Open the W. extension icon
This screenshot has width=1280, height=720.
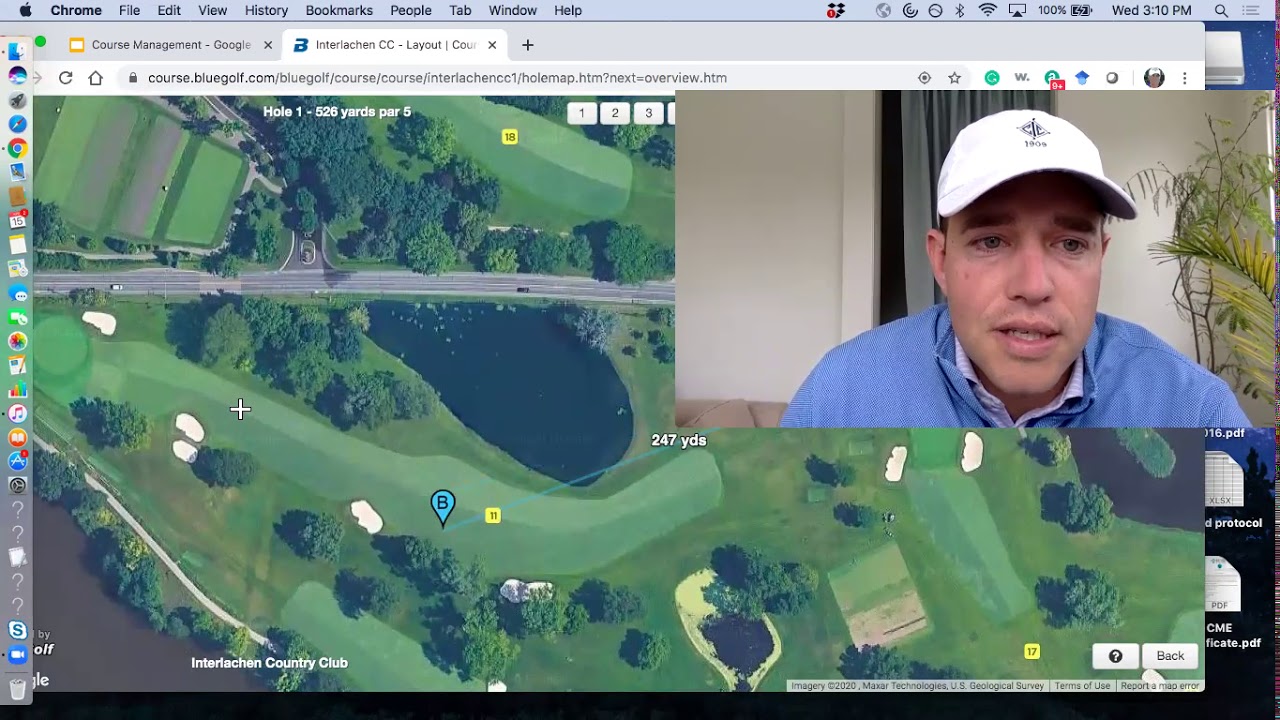[x=1021, y=78]
